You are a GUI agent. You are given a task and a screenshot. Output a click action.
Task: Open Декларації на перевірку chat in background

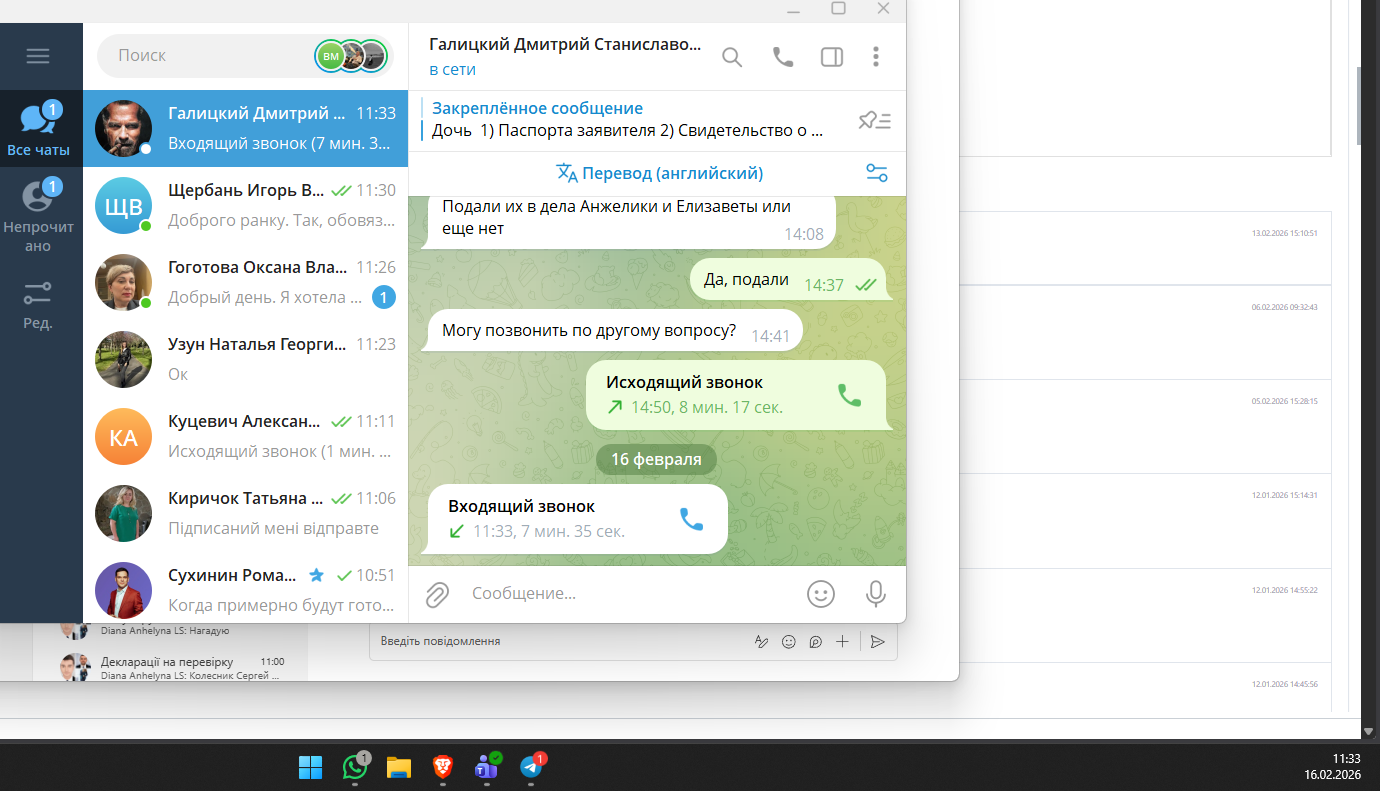(172, 668)
